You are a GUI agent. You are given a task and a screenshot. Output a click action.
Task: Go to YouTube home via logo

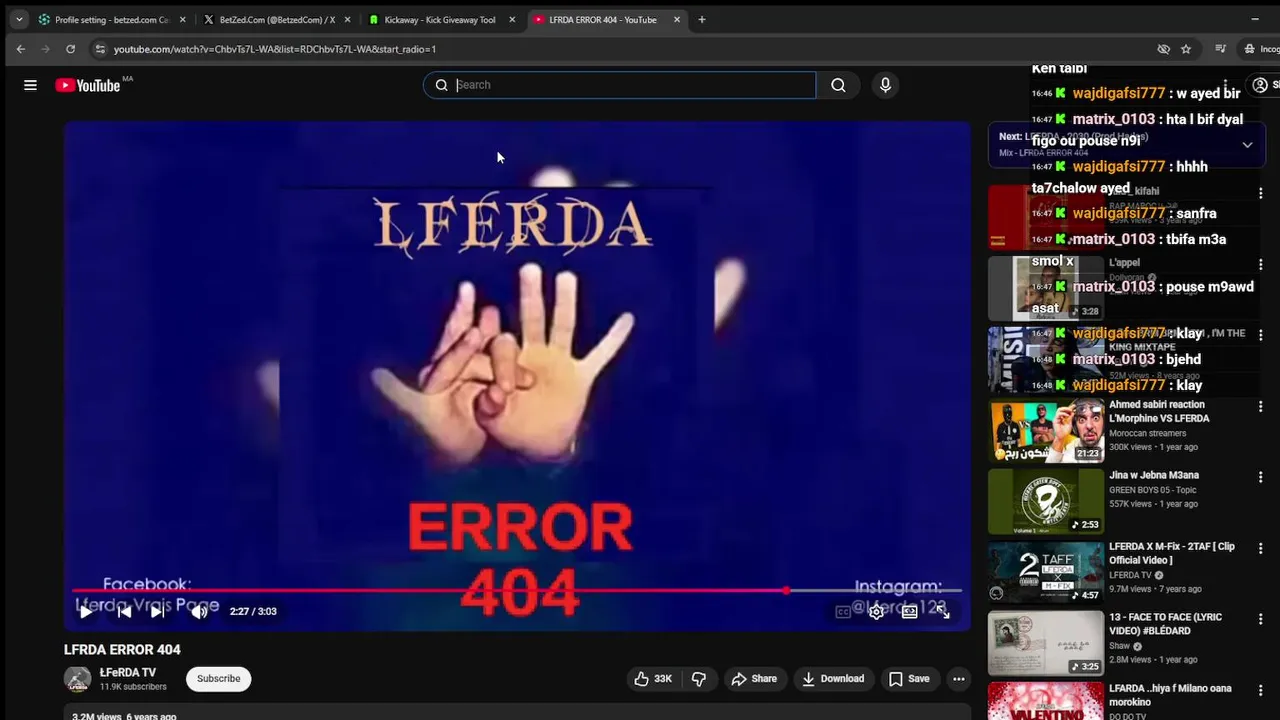click(88, 85)
